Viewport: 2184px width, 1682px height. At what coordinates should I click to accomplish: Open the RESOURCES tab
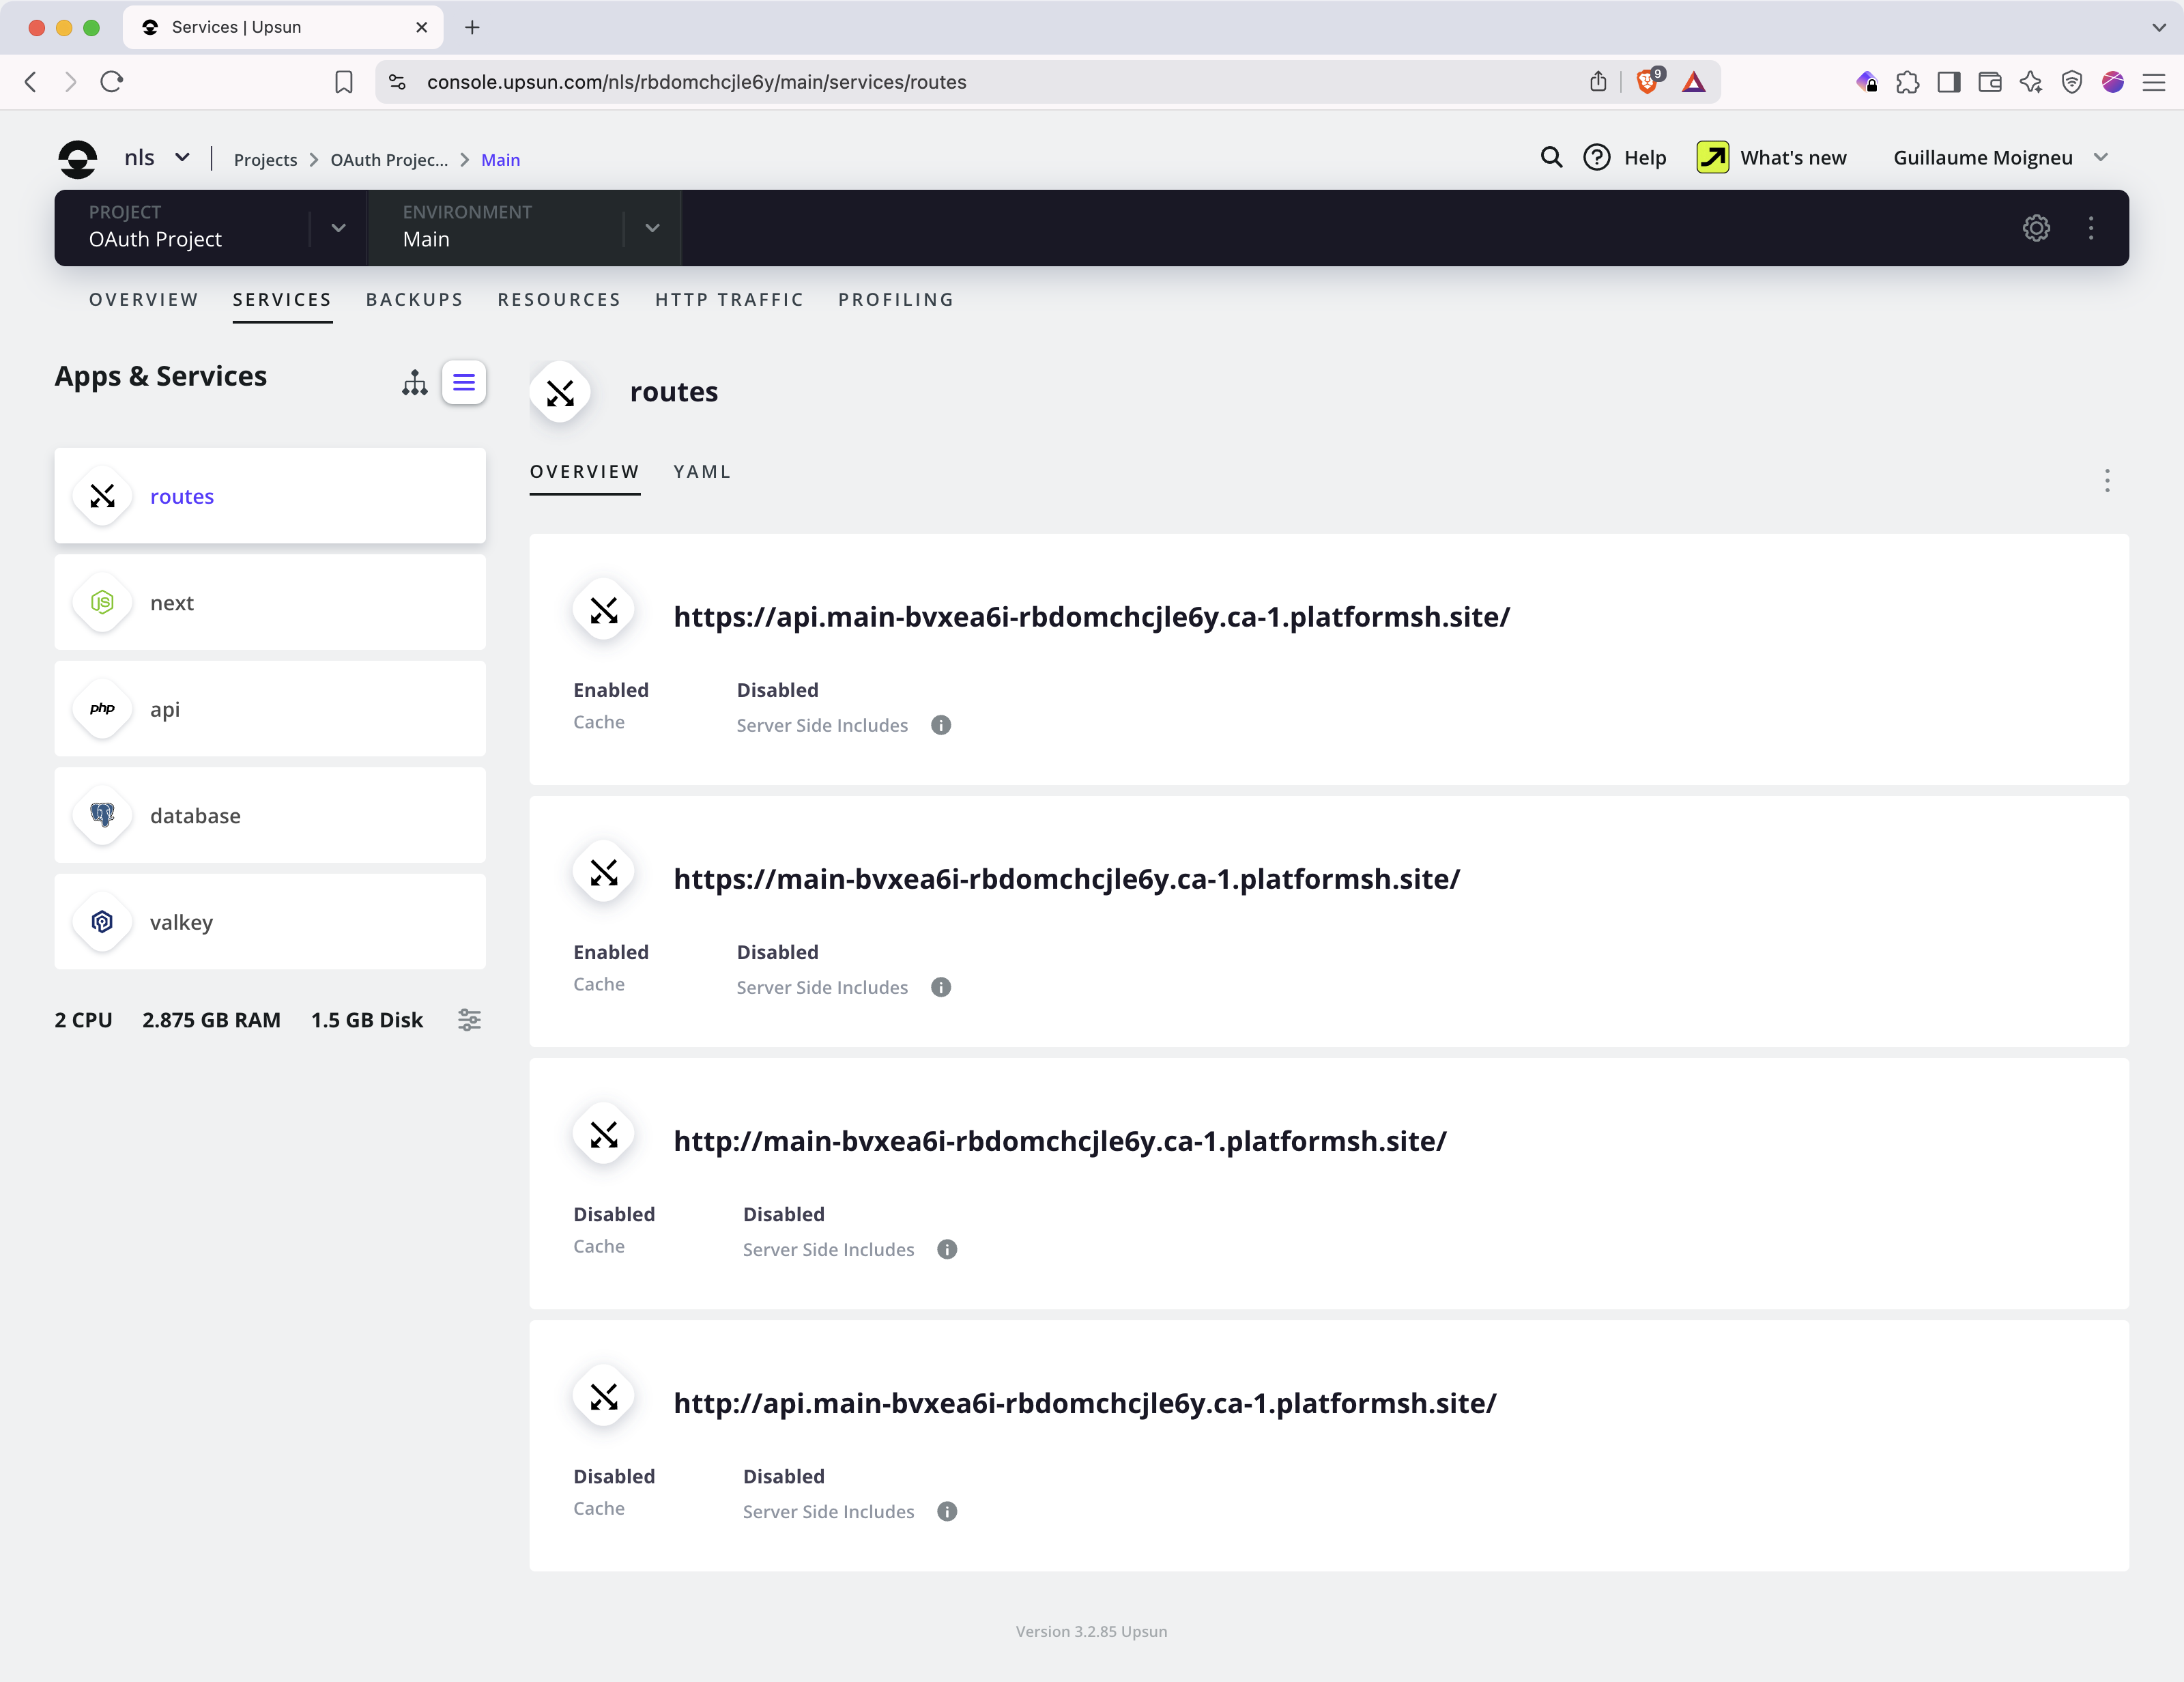[x=560, y=299]
